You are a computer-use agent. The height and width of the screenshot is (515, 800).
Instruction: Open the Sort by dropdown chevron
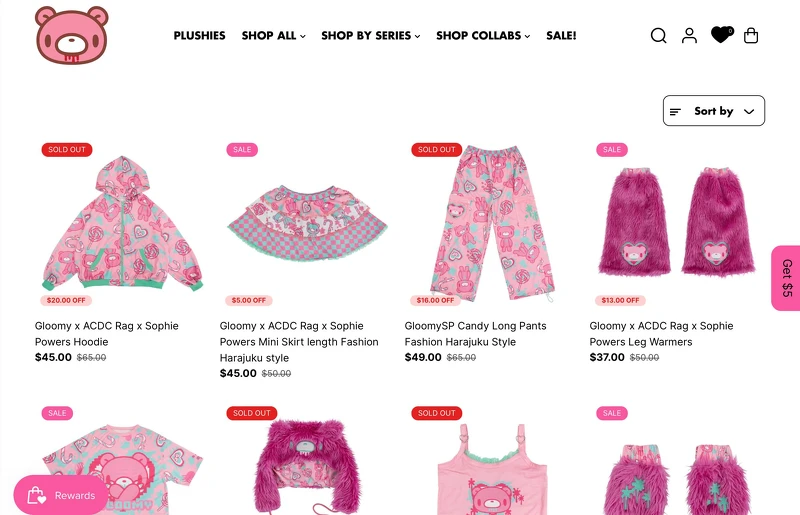[749, 111]
